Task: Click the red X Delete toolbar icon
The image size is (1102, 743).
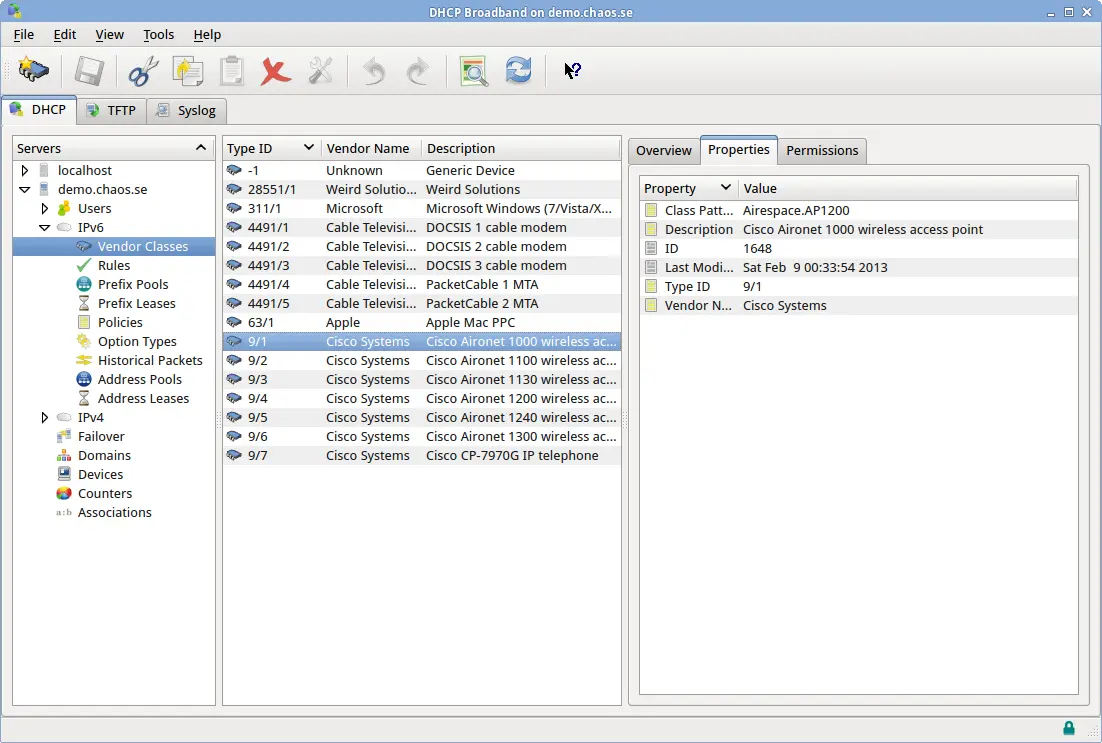Action: click(275, 71)
